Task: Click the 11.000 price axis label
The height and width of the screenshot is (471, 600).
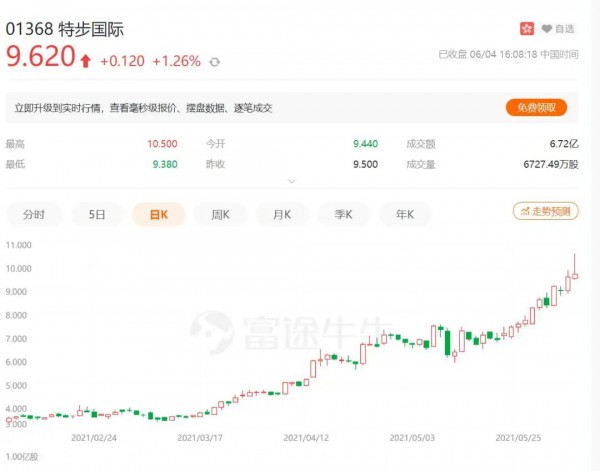Action: pyautogui.click(x=18, y=245)
